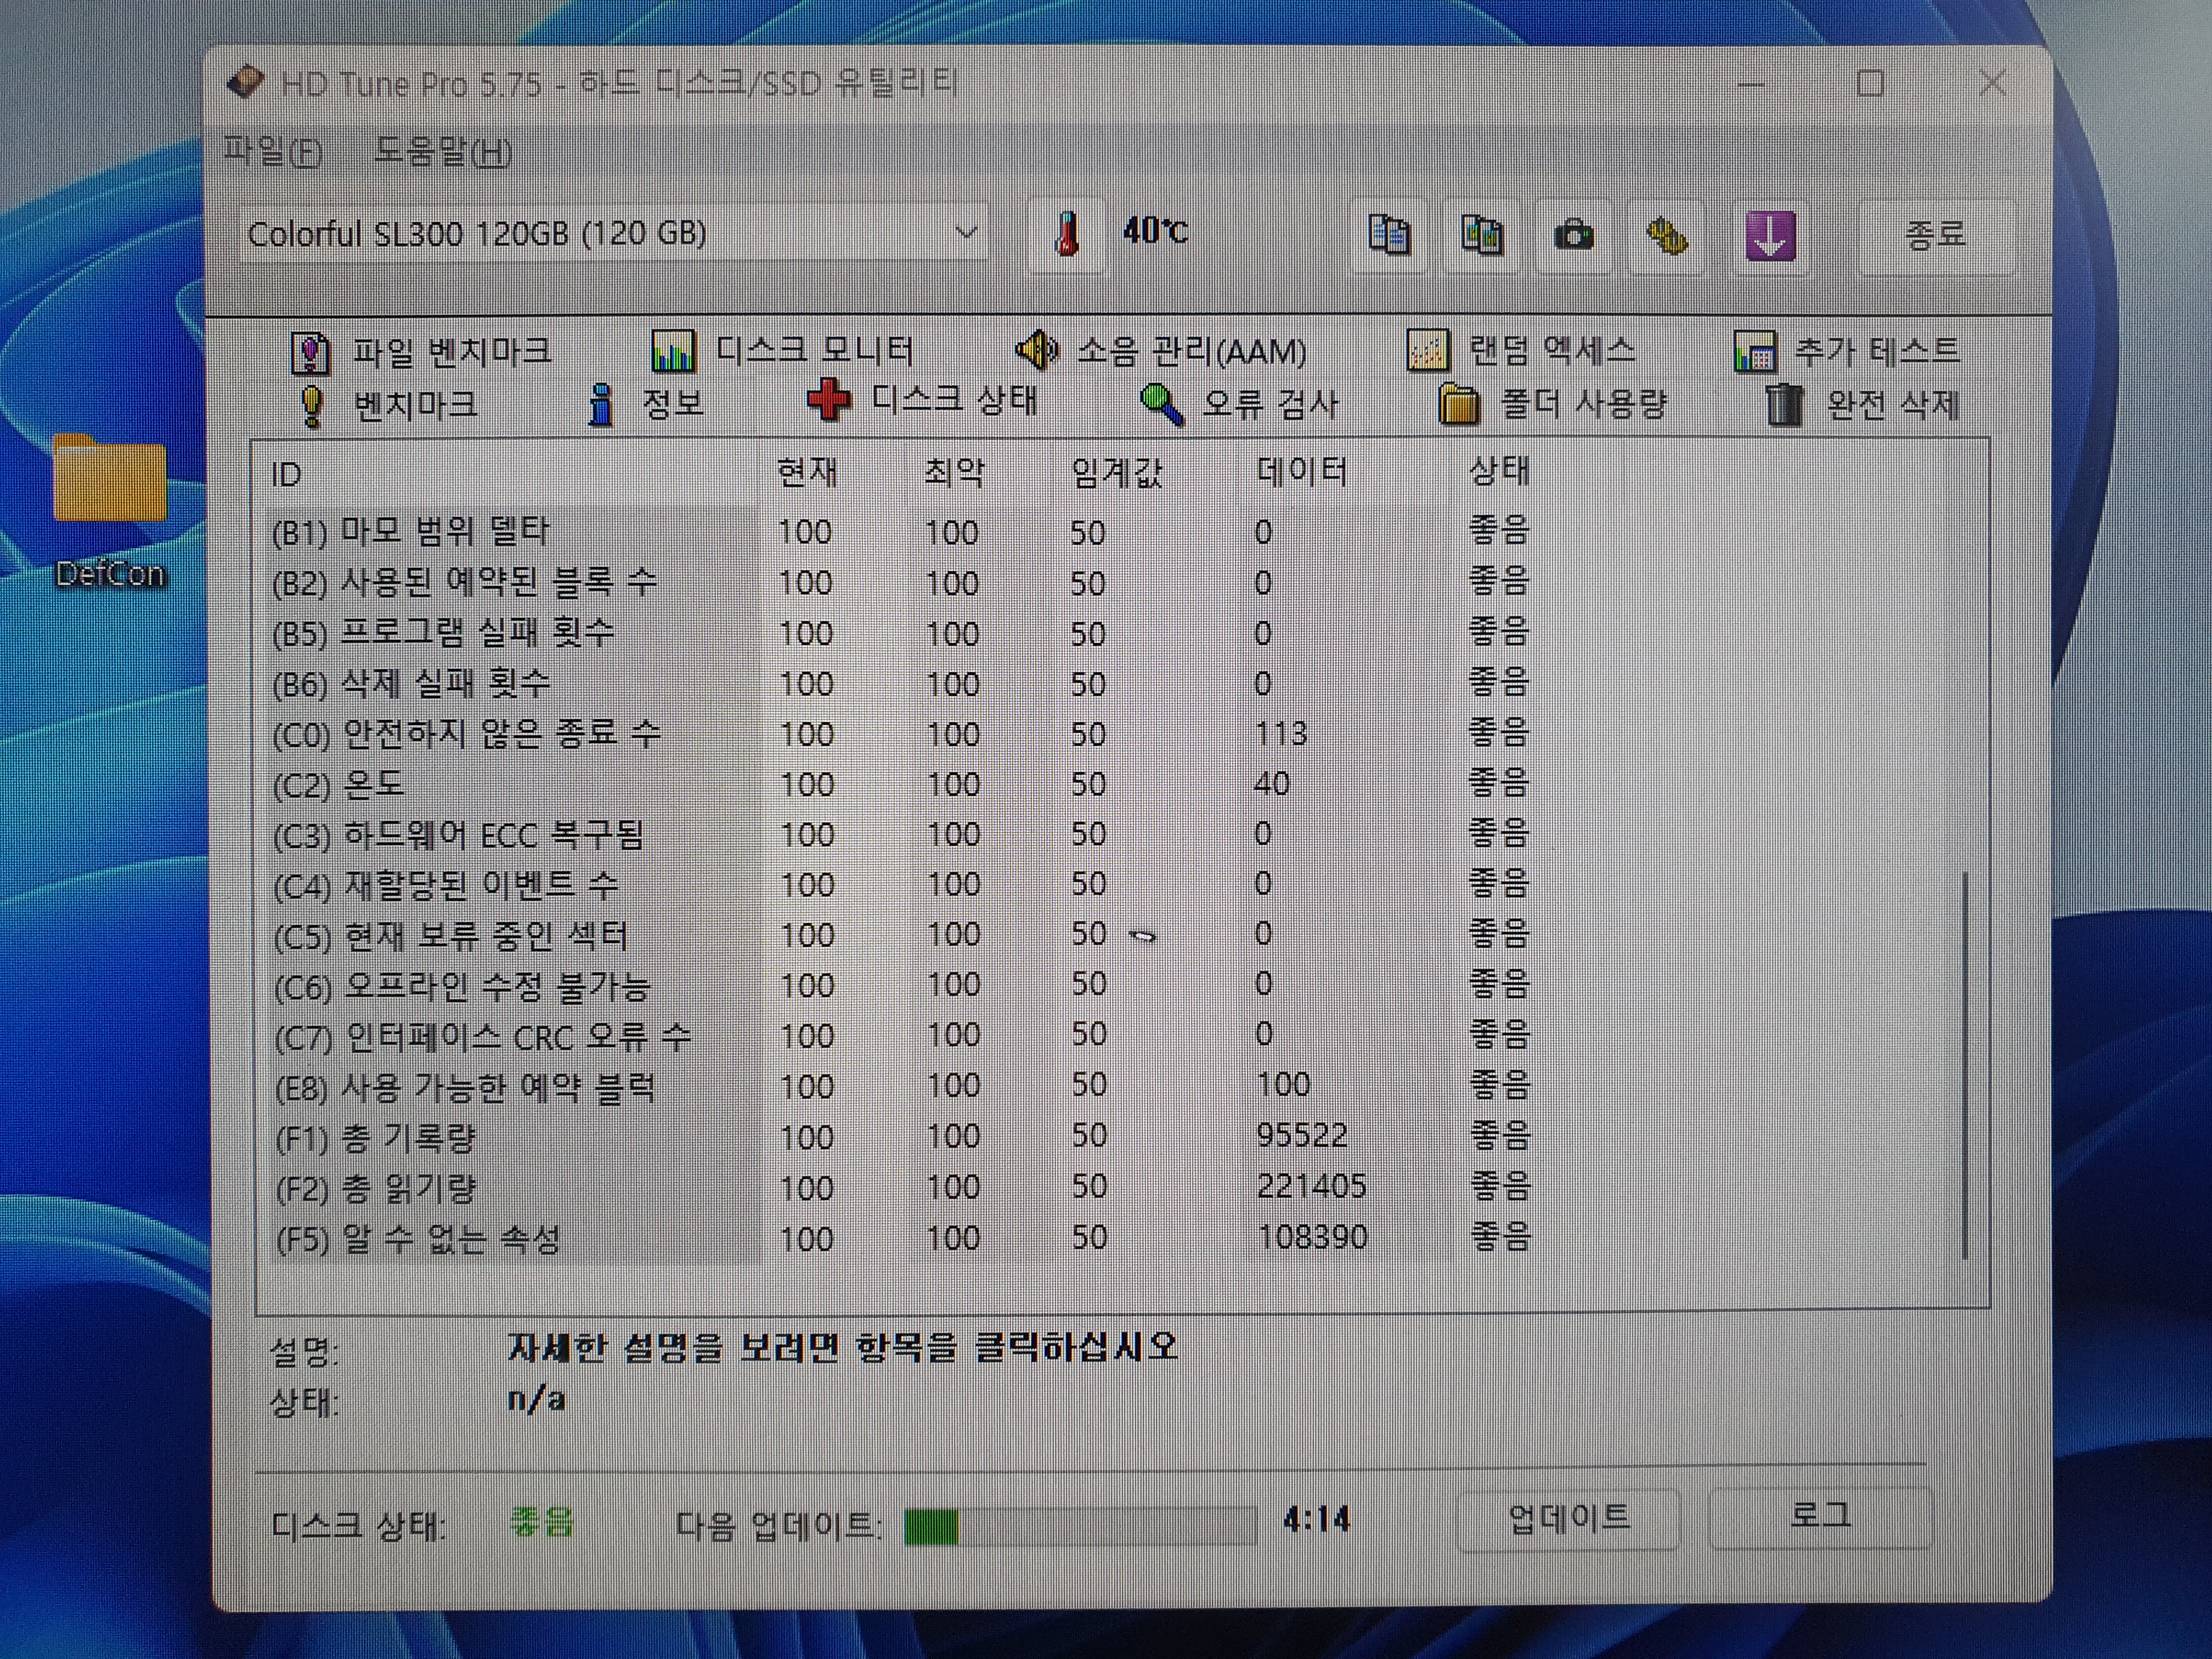Click the 4:14 update countdown timer
The width and height of the screenshot is (2212, 1659).
[1316, 1520]
